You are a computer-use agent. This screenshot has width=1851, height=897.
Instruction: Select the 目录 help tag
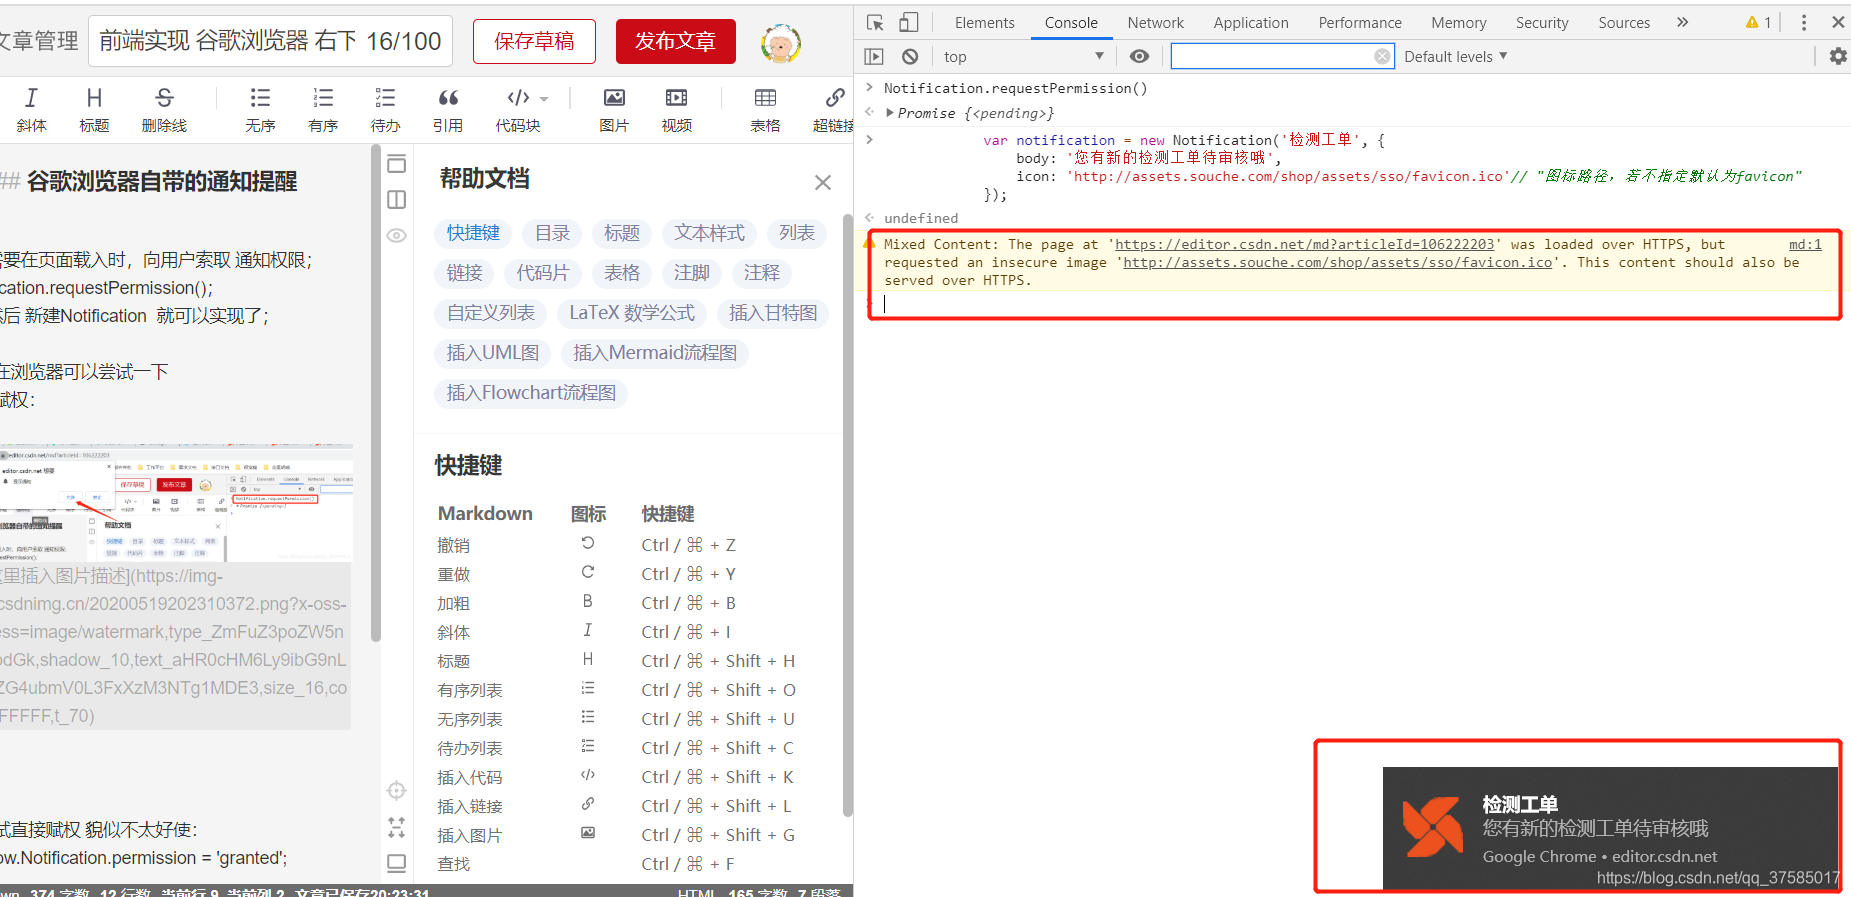click(552, 233)
